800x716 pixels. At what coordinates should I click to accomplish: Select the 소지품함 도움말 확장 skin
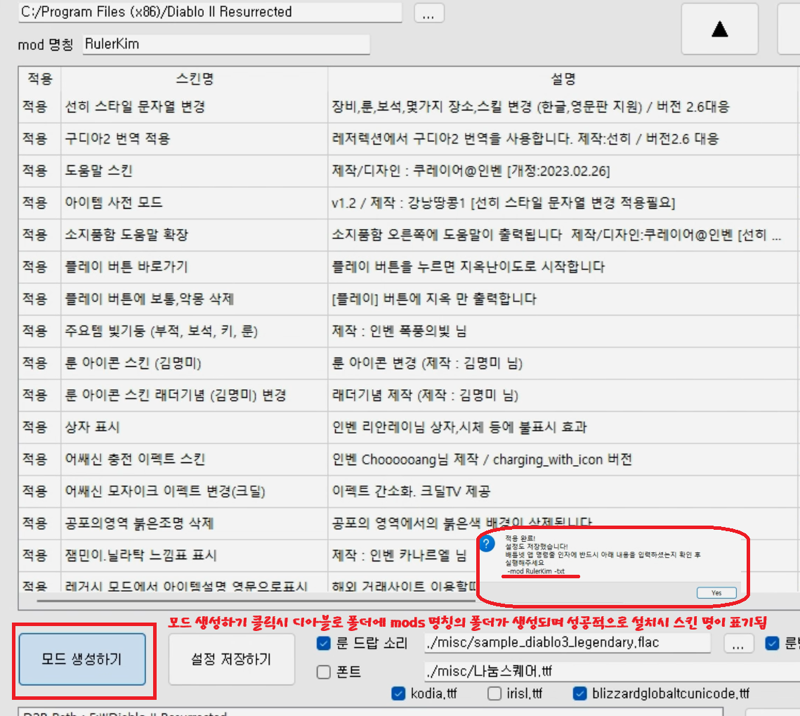(x=127, y=235)
